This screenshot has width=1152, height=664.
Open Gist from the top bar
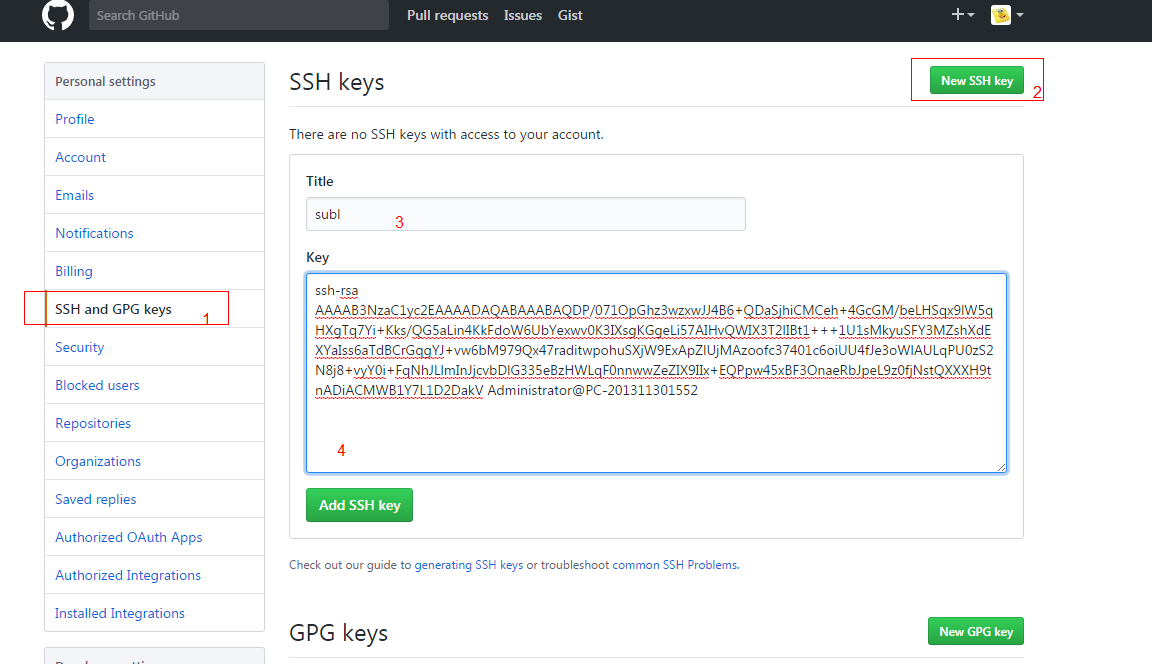(569, 14)
